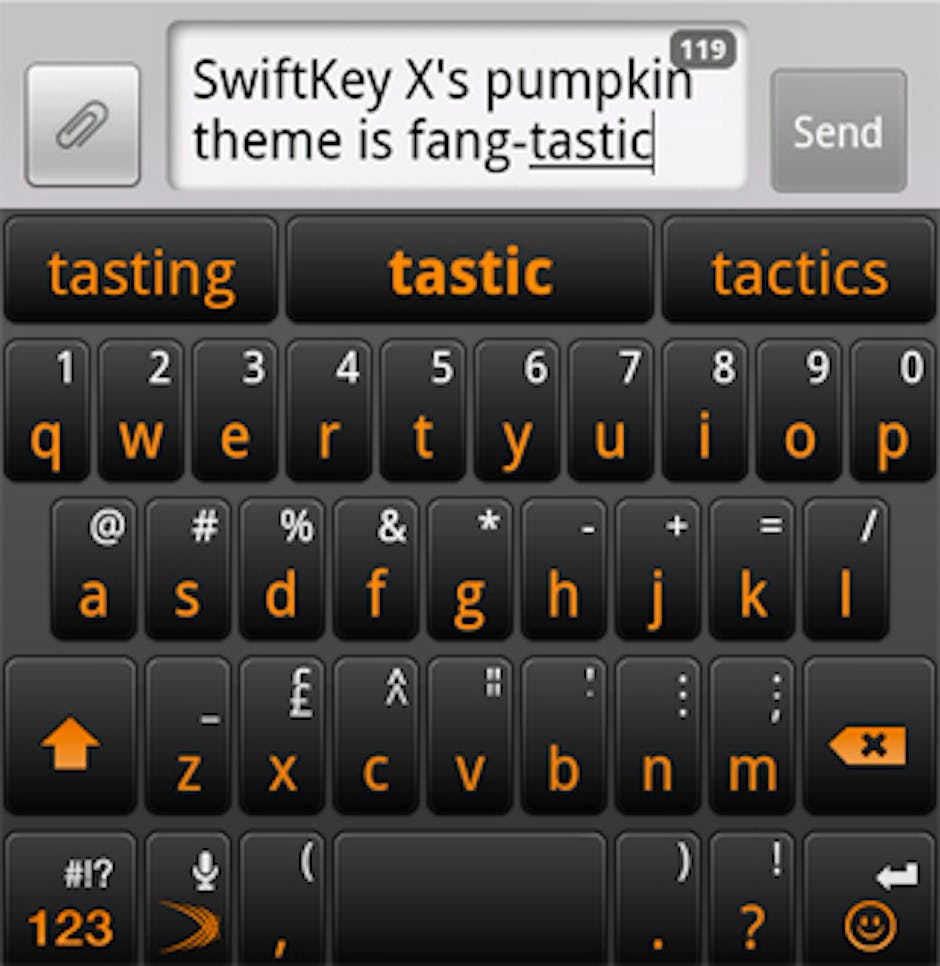Tap the period key
This screenshot has height=966, width=940.
click(x=657, y=899)
